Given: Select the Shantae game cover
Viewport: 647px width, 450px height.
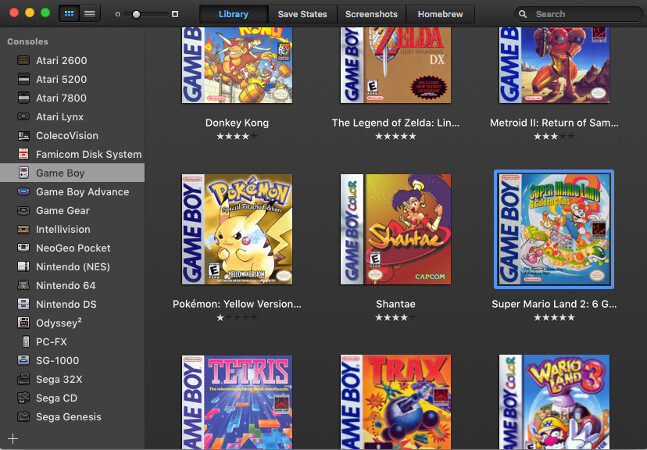Looking at the screenshot, I should pos(394,230).
